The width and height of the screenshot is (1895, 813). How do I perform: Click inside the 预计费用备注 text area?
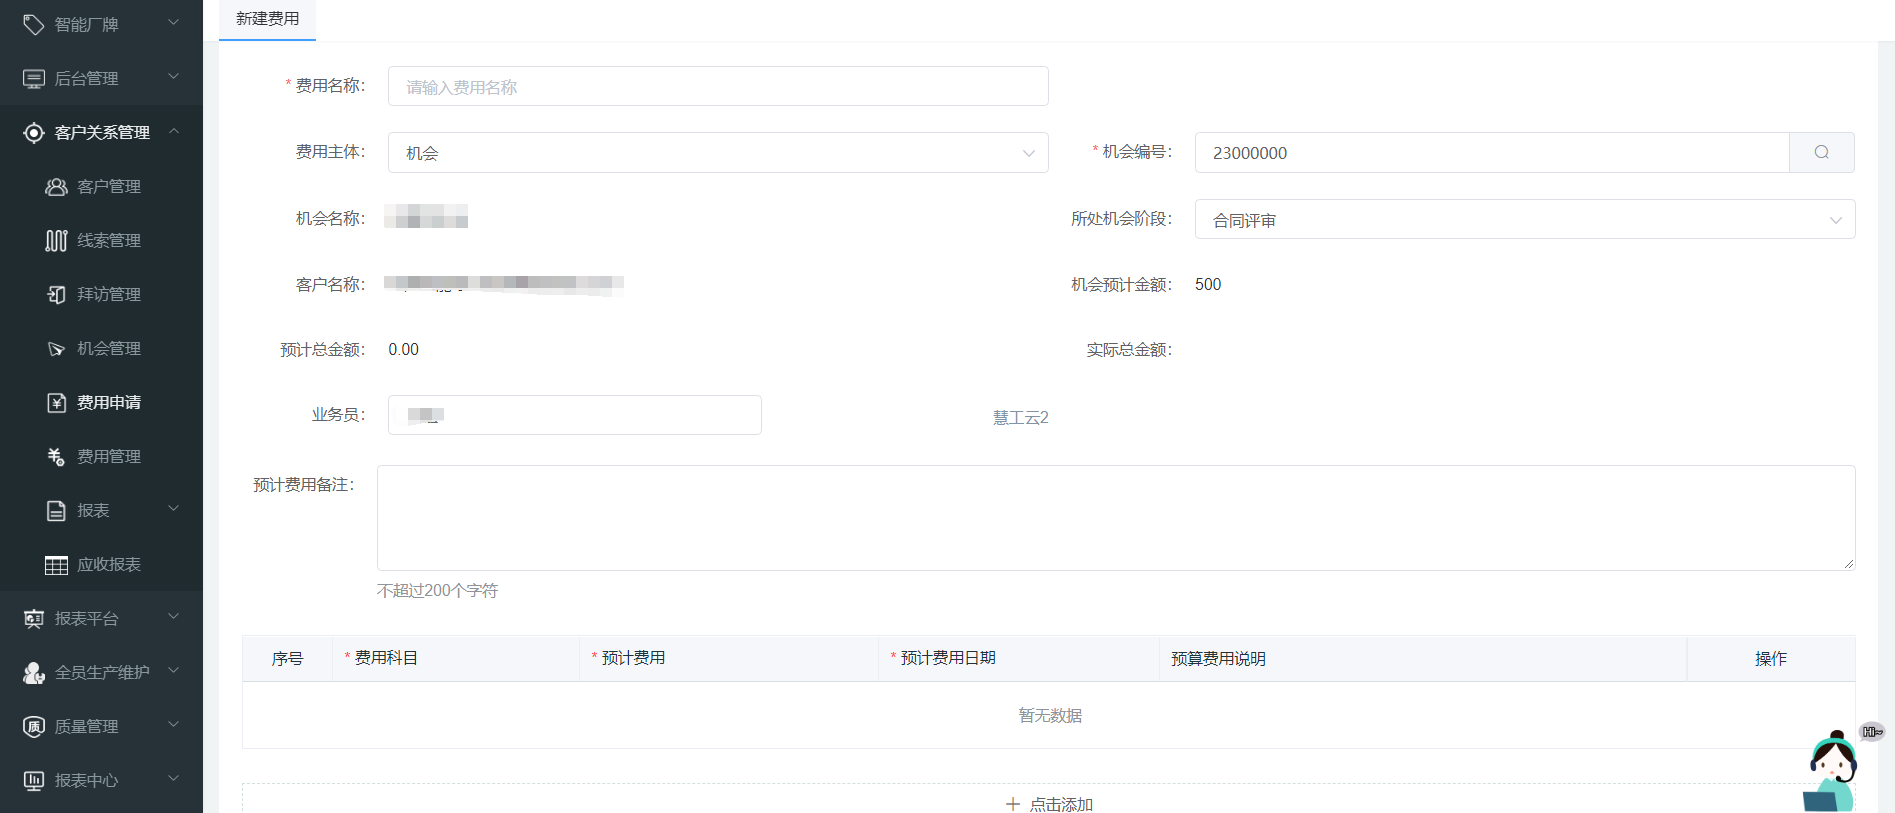pos(1115,517)
